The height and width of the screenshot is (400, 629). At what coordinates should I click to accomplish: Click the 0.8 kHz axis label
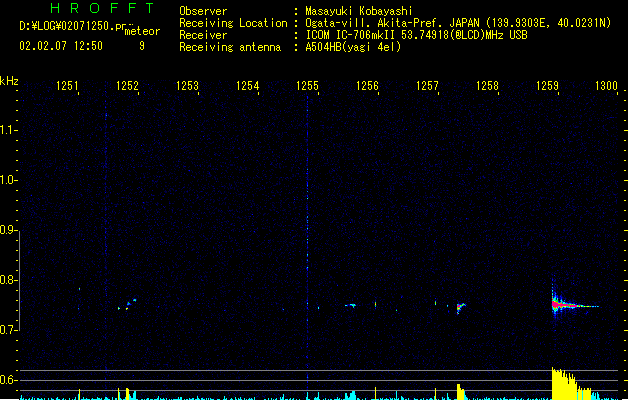(x=8, y=280)
